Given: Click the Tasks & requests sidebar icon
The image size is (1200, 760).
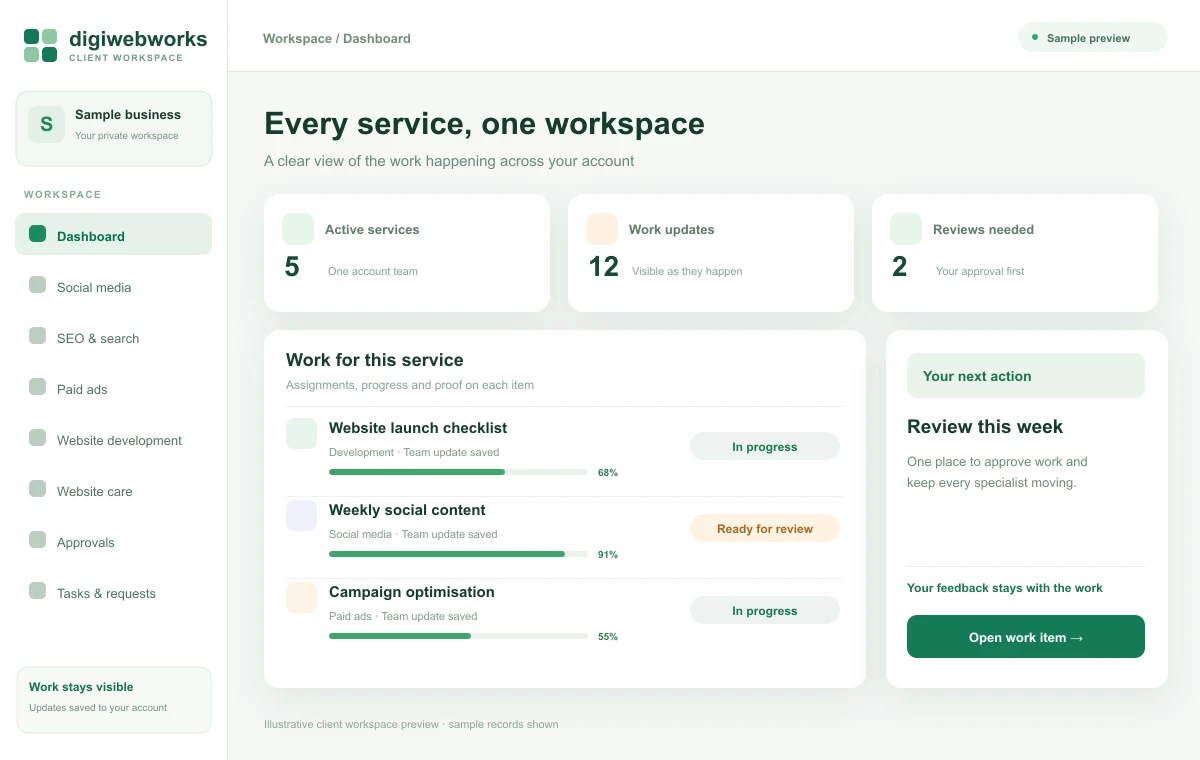Looking at the screenshot, I should click(x=37, y=591).
